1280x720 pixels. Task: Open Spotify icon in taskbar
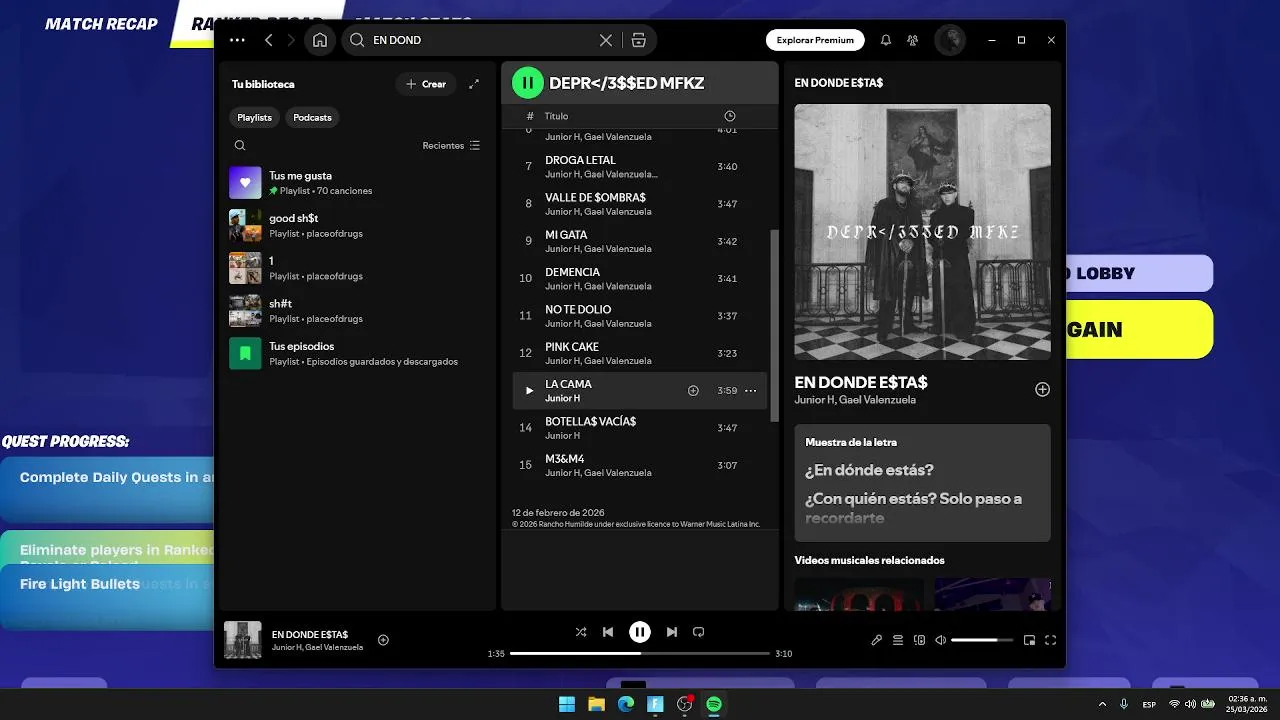point(714,704)
